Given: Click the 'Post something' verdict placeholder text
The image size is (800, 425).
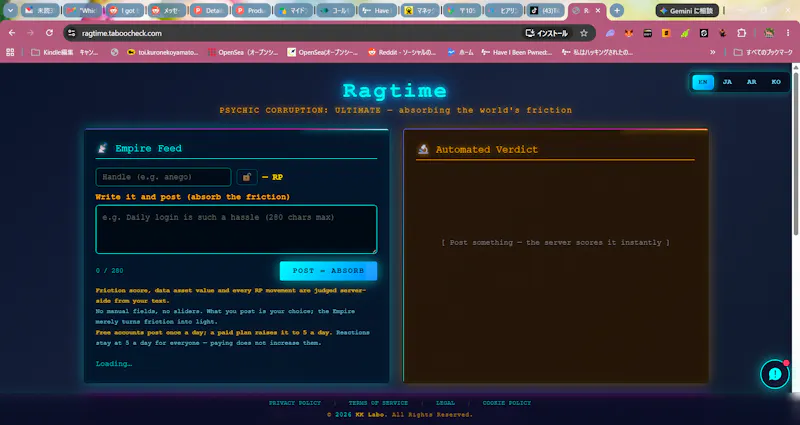Looking at the screenshot, I should point(555,242).
